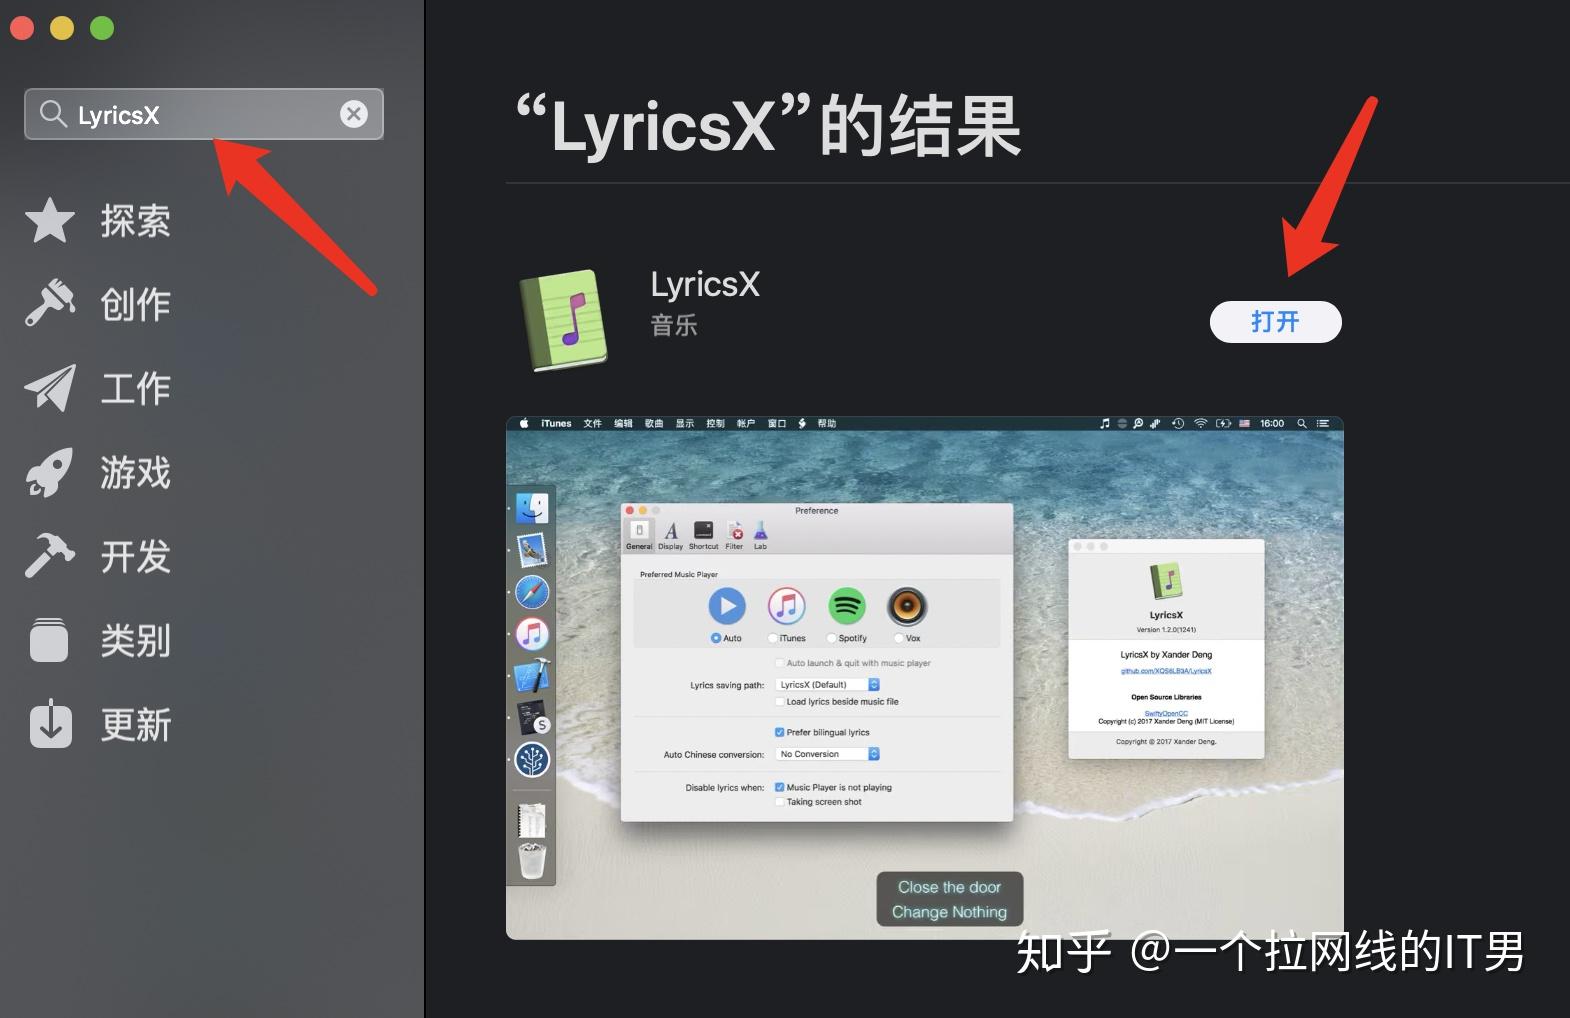Select the 类别 sidebar label

coord(135,640)
